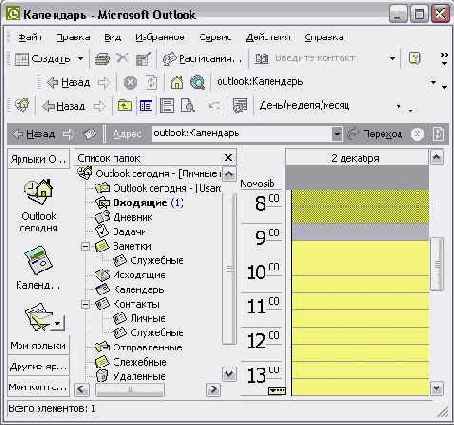Click the Print icon in the toolbar
This screenshot has width=454, height=425.
pyautogui.click(x=102, y=59)
